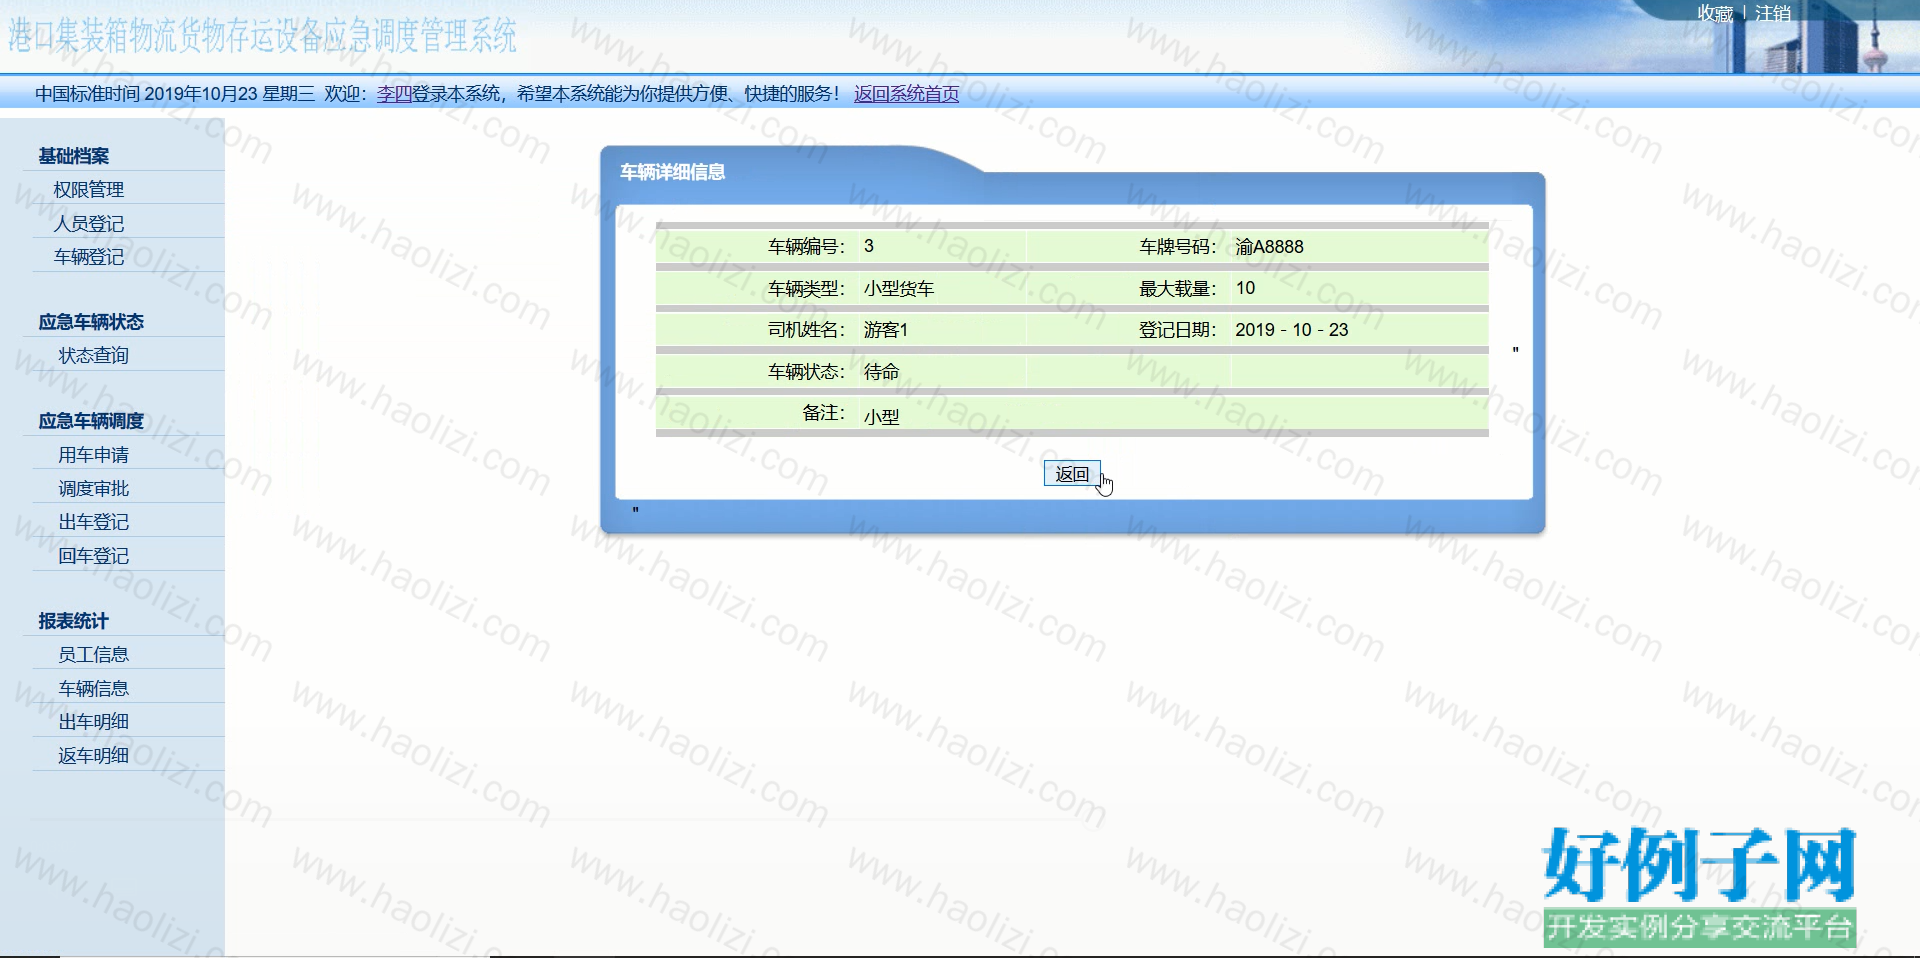
Task: Click the registration date 2019 - 10 - 23
Action: coord(1291,330)
